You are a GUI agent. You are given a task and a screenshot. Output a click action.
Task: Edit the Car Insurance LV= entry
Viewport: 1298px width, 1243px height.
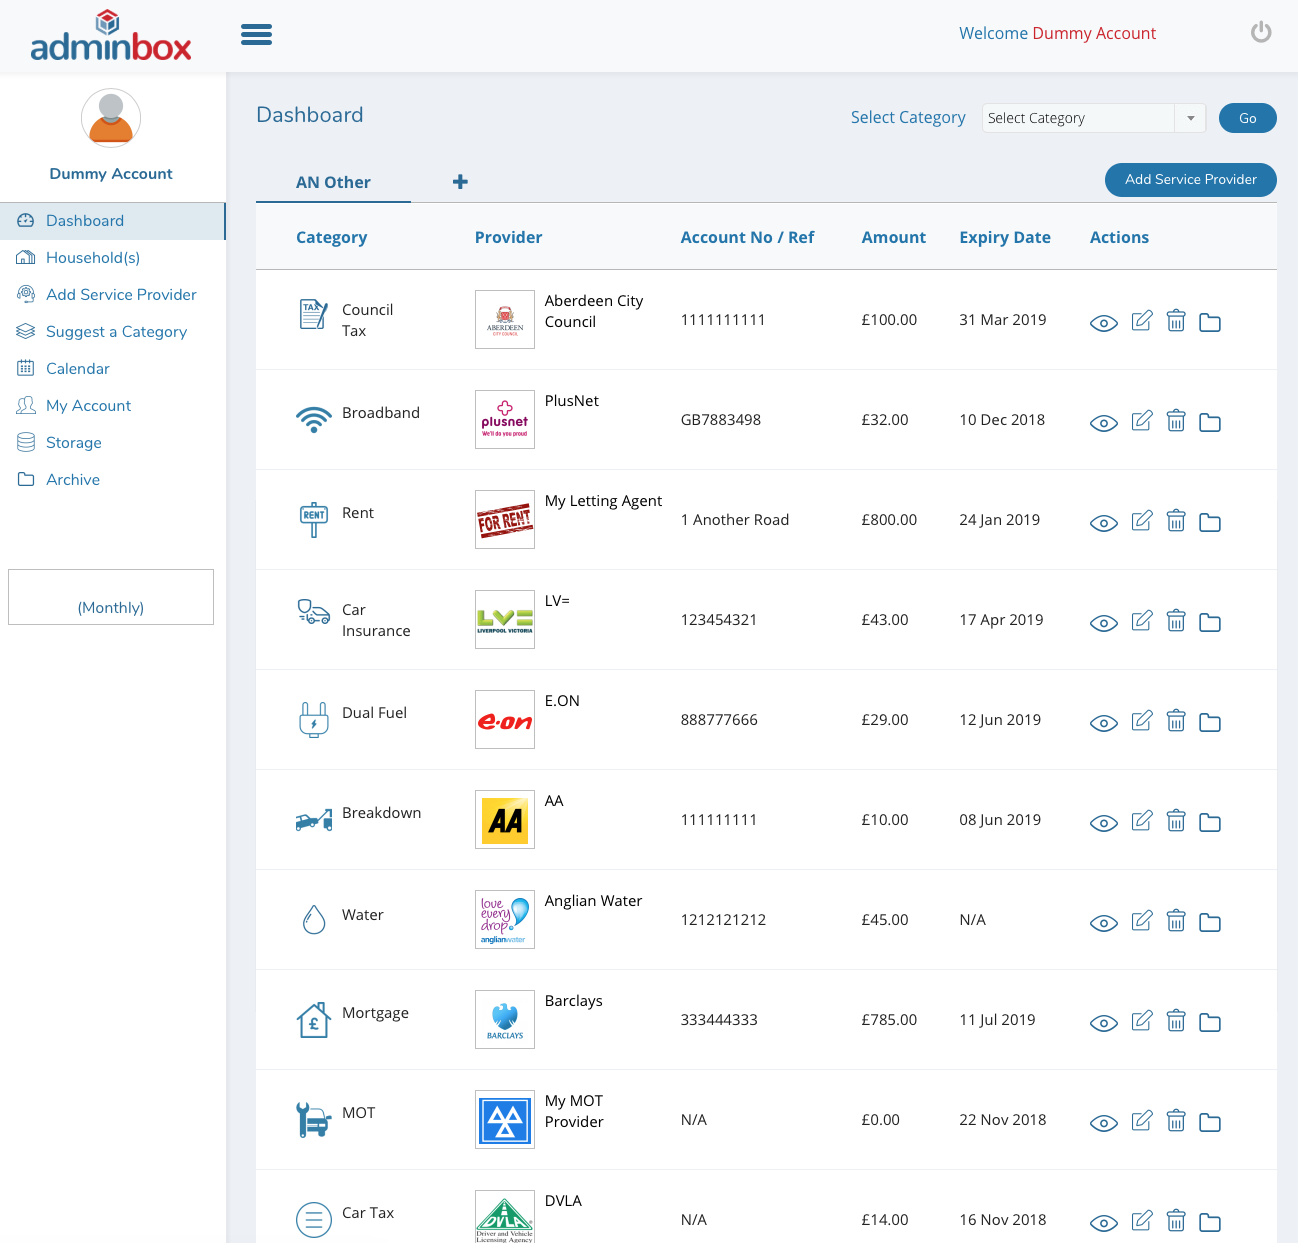1142,621
